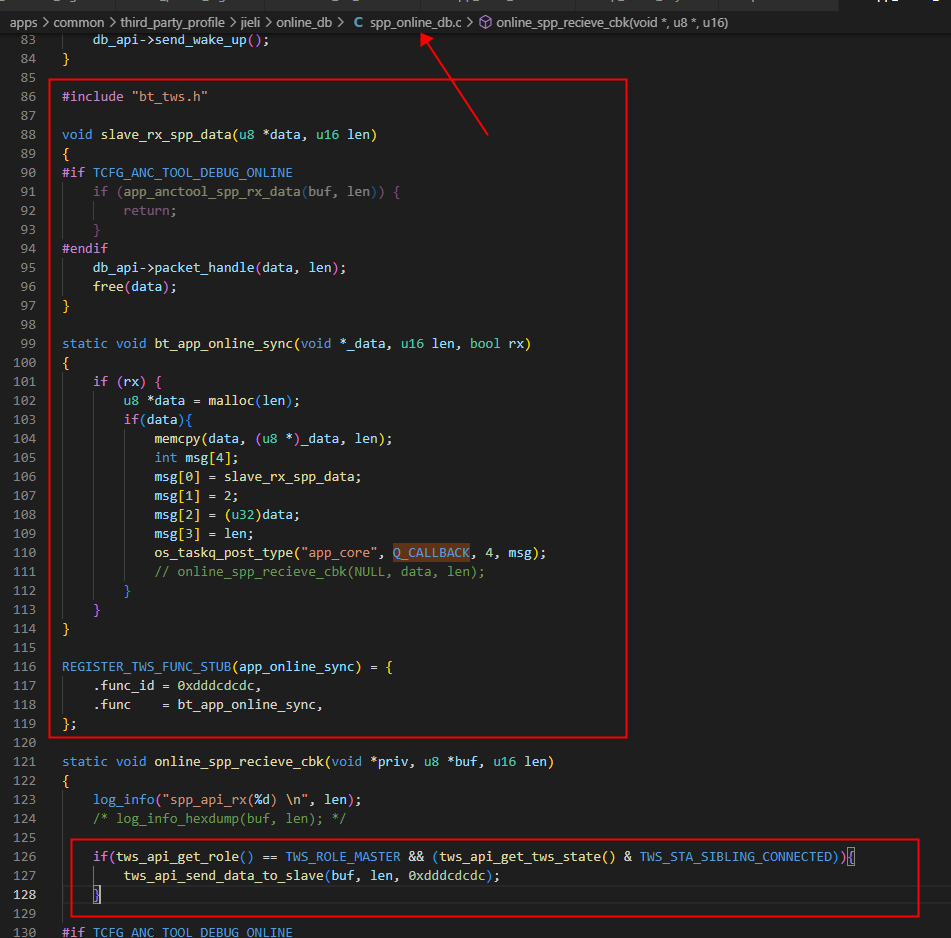Click the memcpy call on line 104

click(177, 438)
